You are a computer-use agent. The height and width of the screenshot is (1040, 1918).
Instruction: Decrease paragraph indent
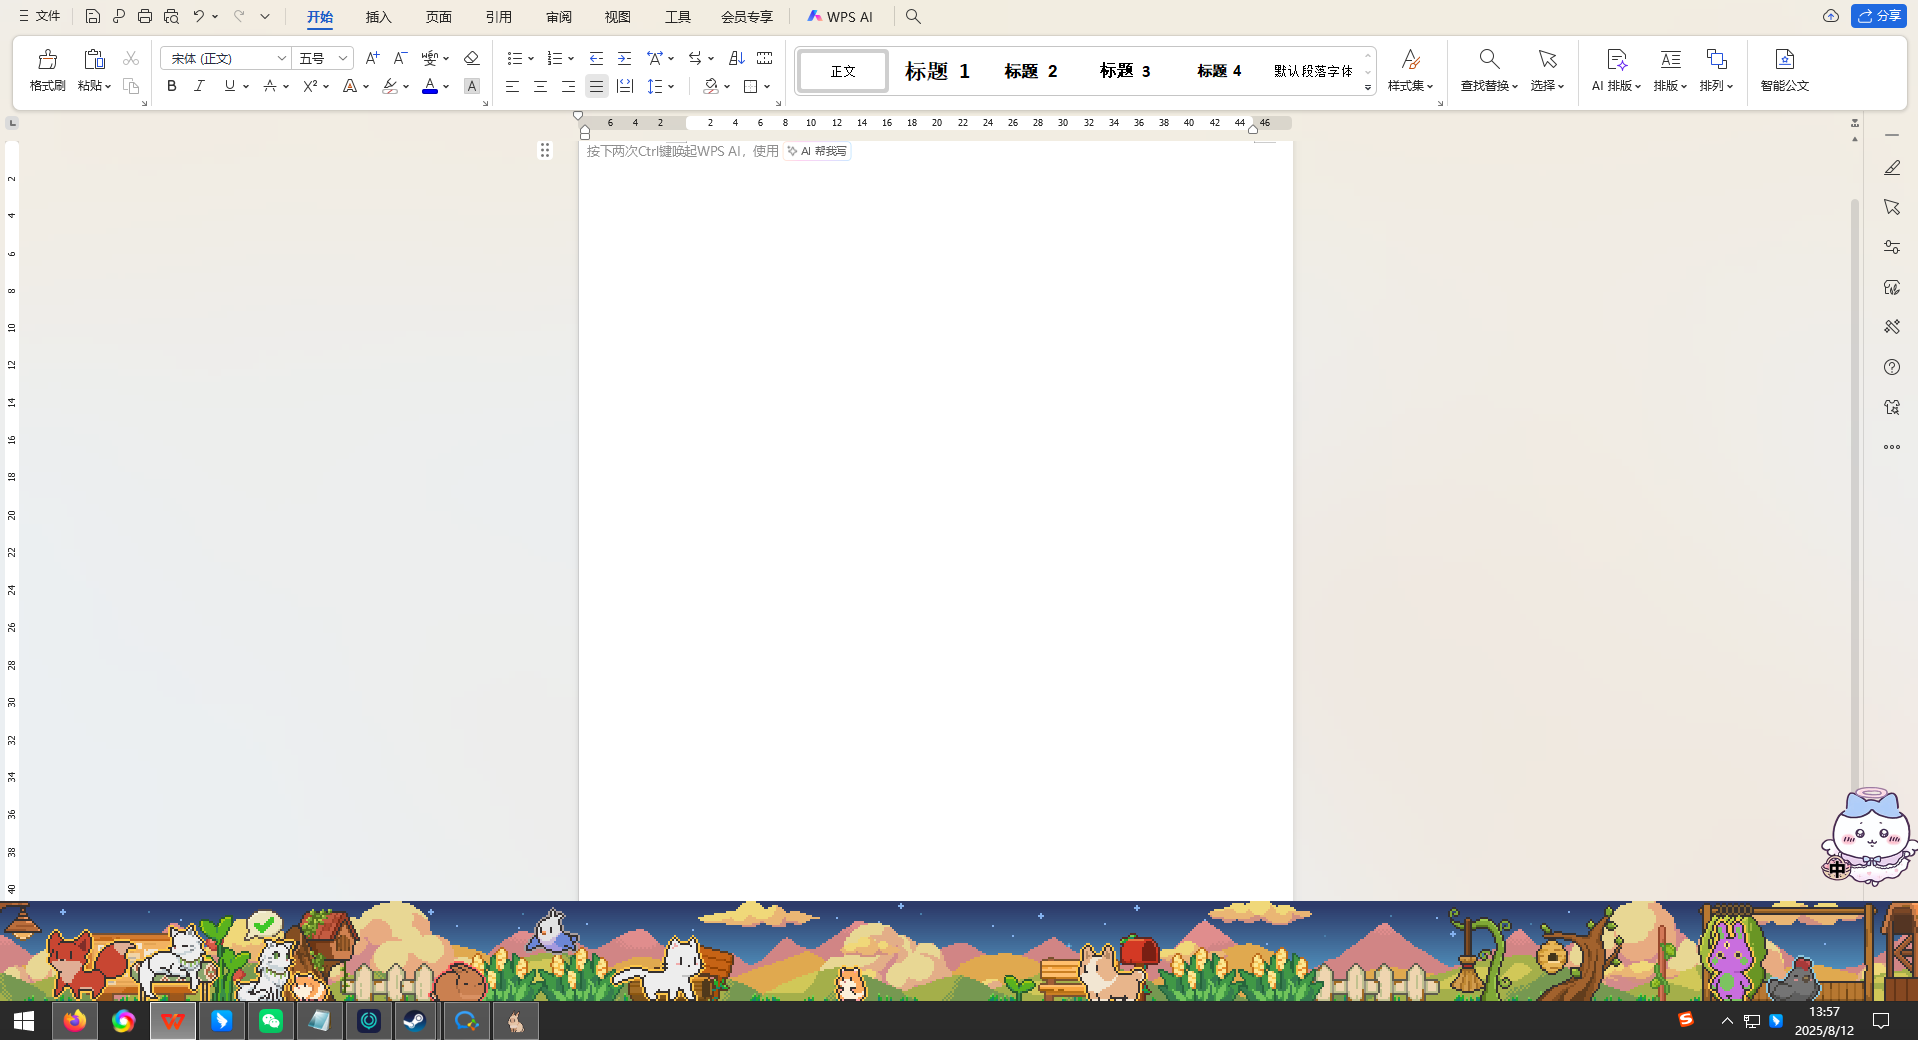596,58
